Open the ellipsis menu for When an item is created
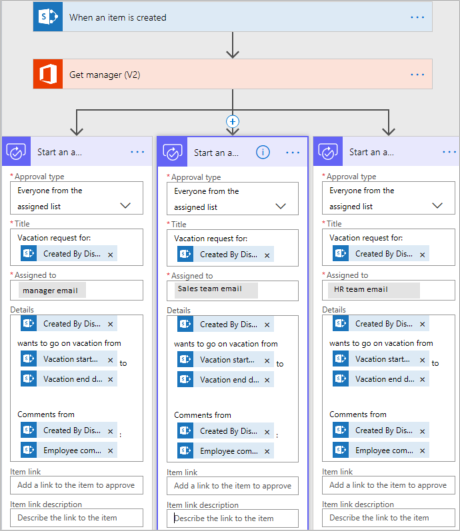Viewport: 460px width, 531px height. tap(417, 17)
